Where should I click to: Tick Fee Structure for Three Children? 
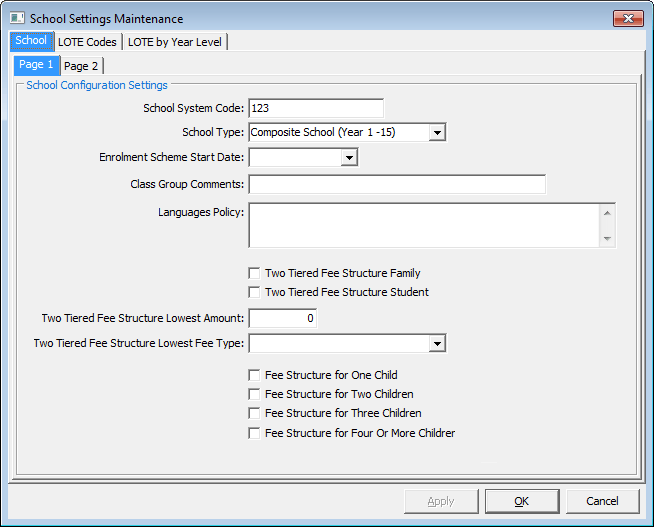pyautogui.click(x=254, y=413)
